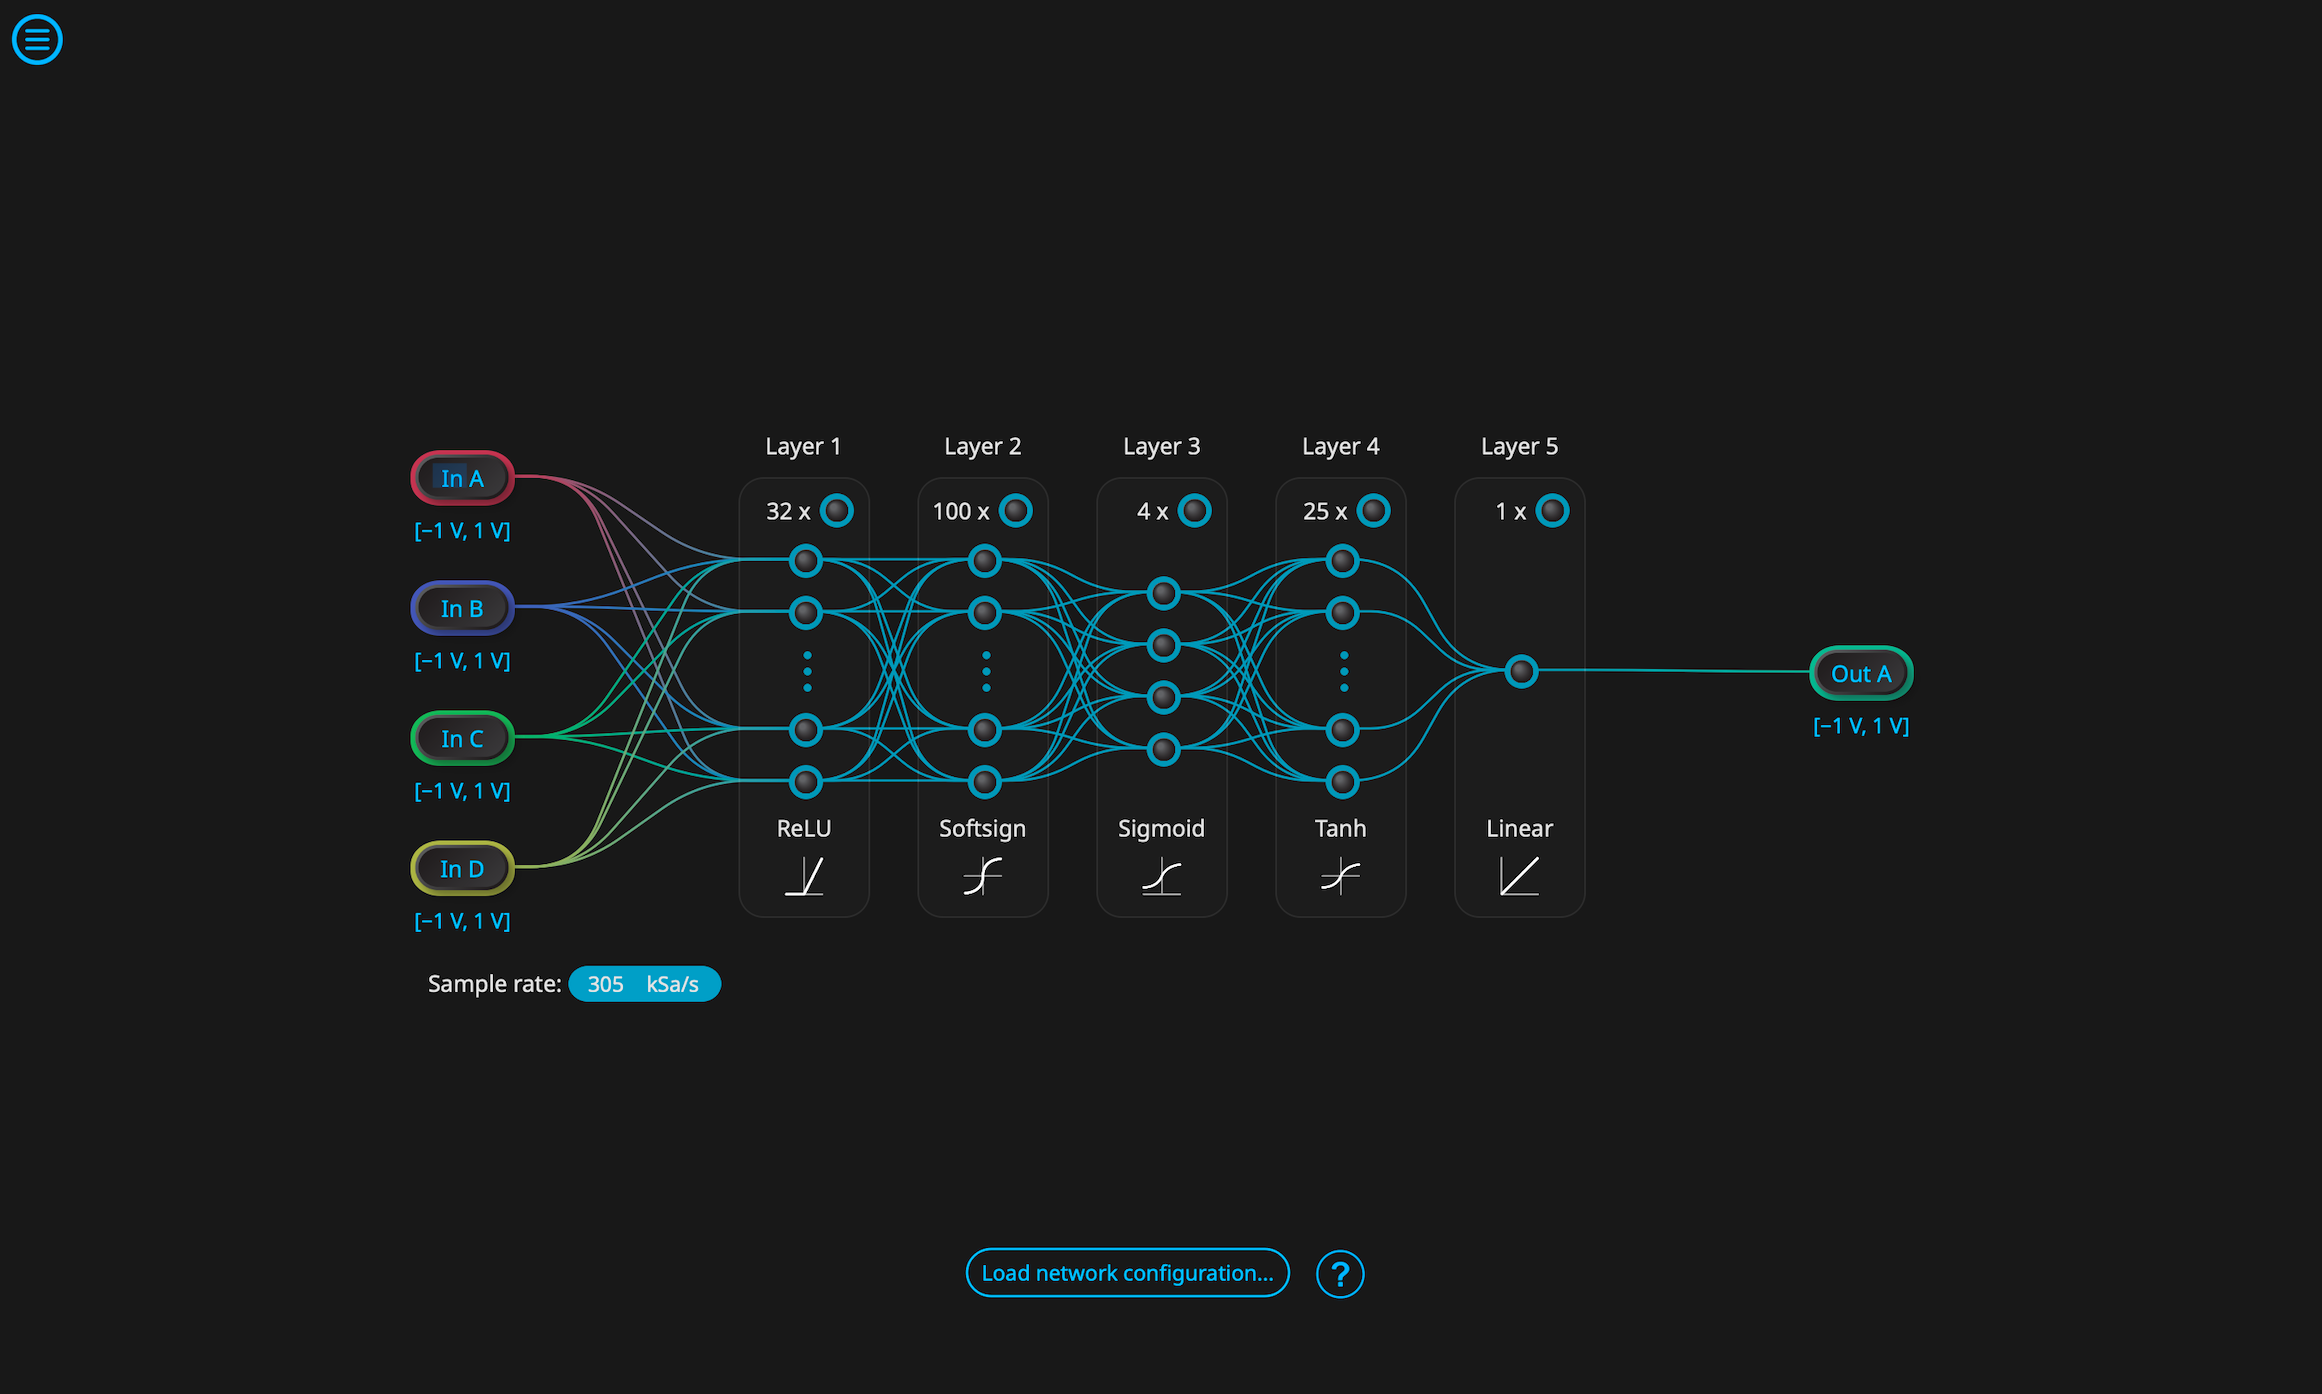
Task: Click Load network configuration button
Action: coord(1127,1273)
